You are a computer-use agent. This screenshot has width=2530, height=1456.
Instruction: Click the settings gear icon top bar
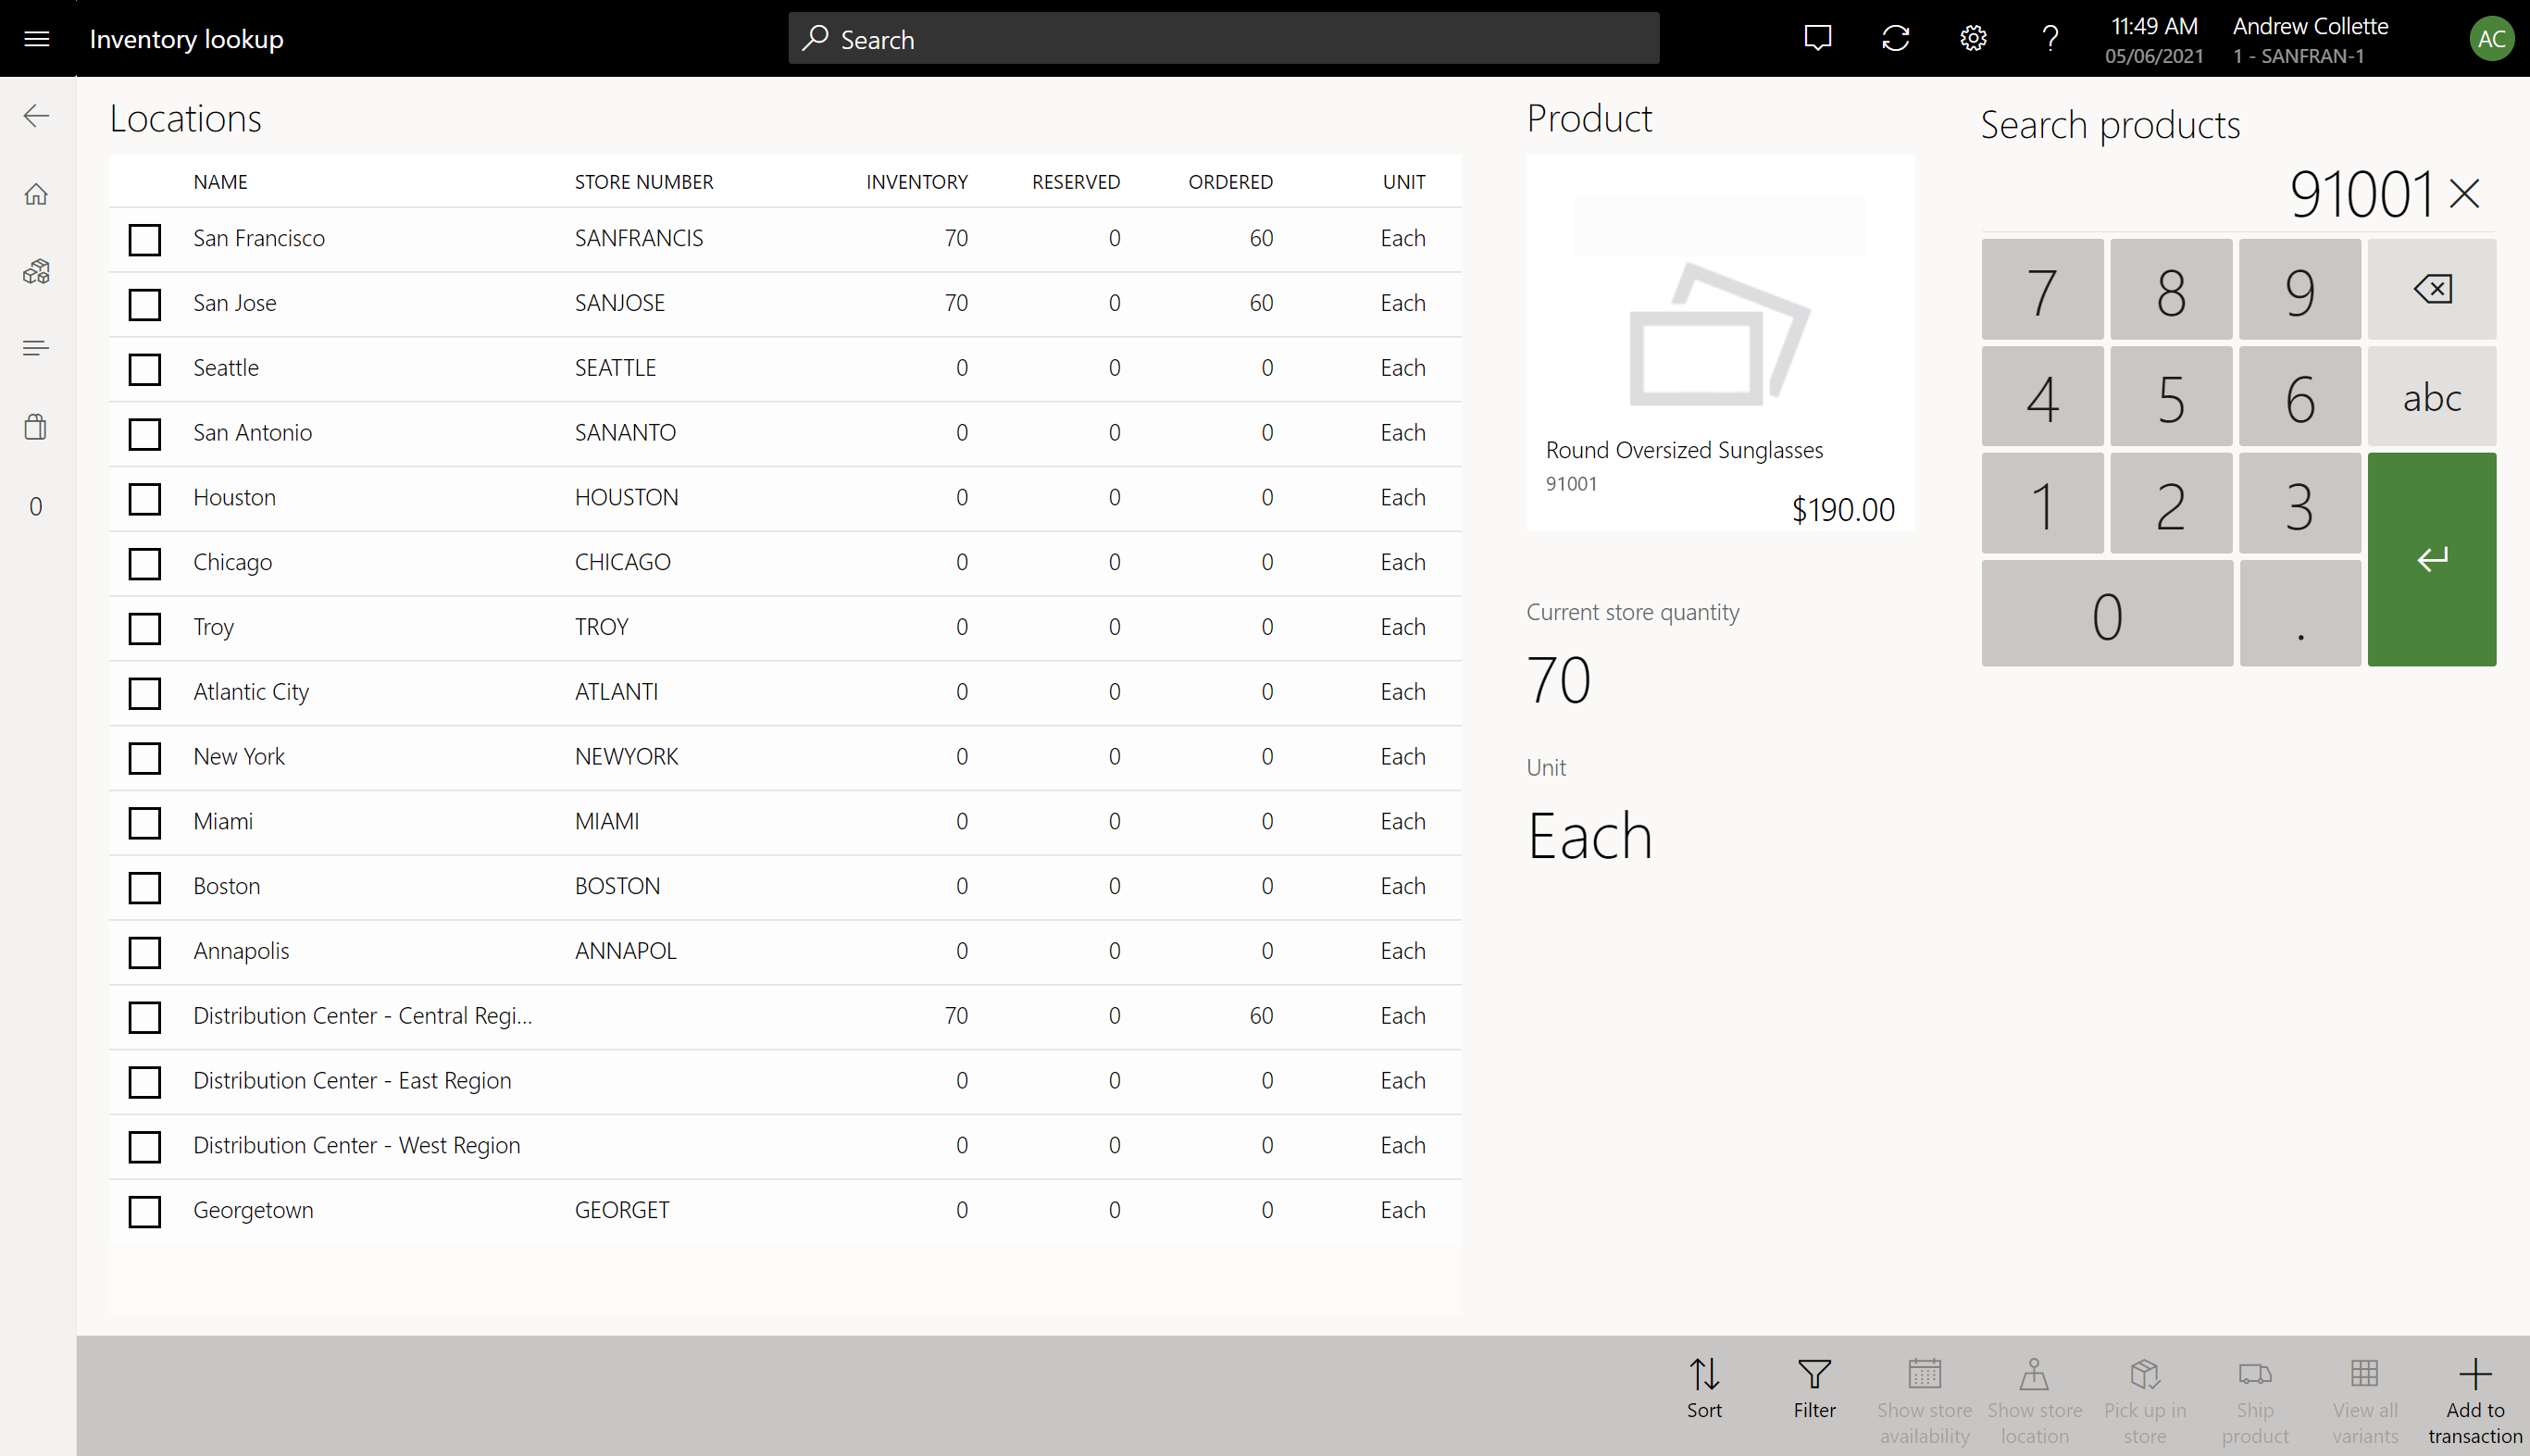point(1974,38)
